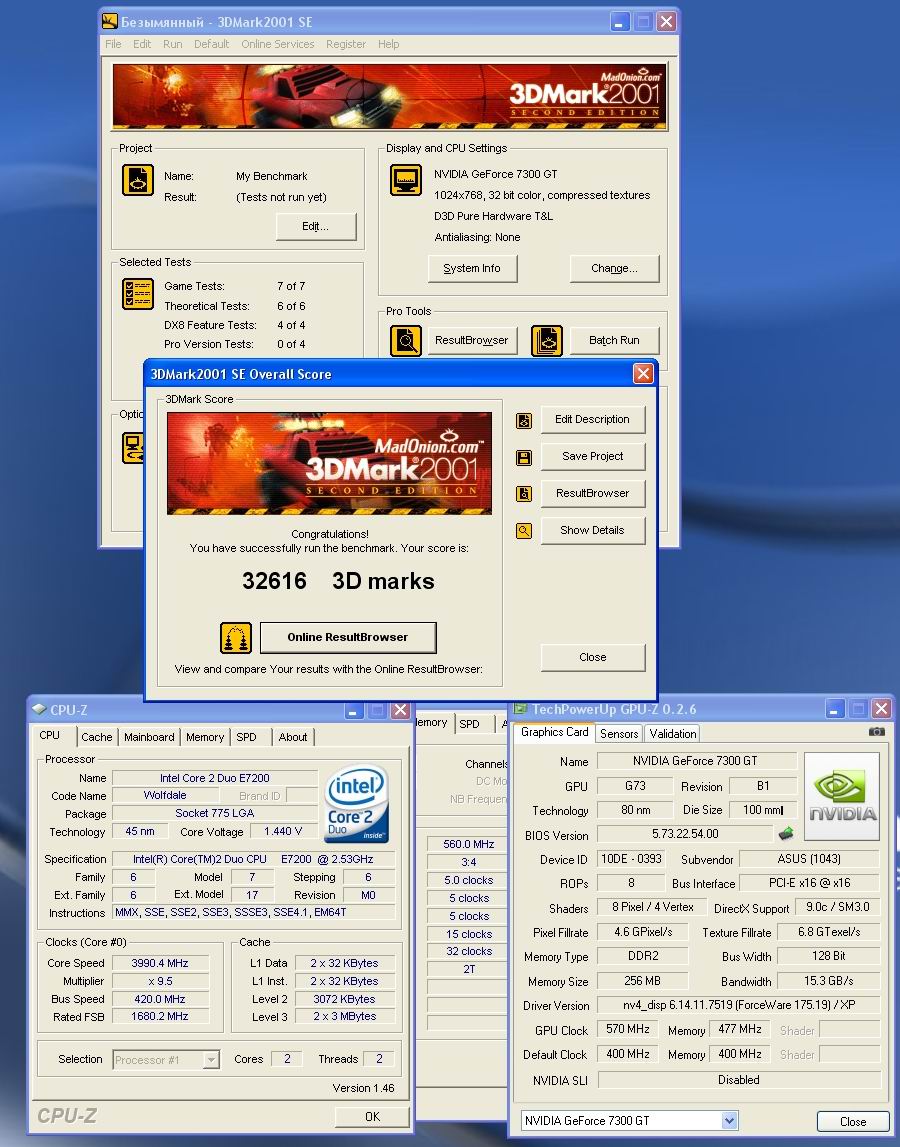Click the System Info button
Viewport: 900px width, 1147px height.
[x=472, y=268]
